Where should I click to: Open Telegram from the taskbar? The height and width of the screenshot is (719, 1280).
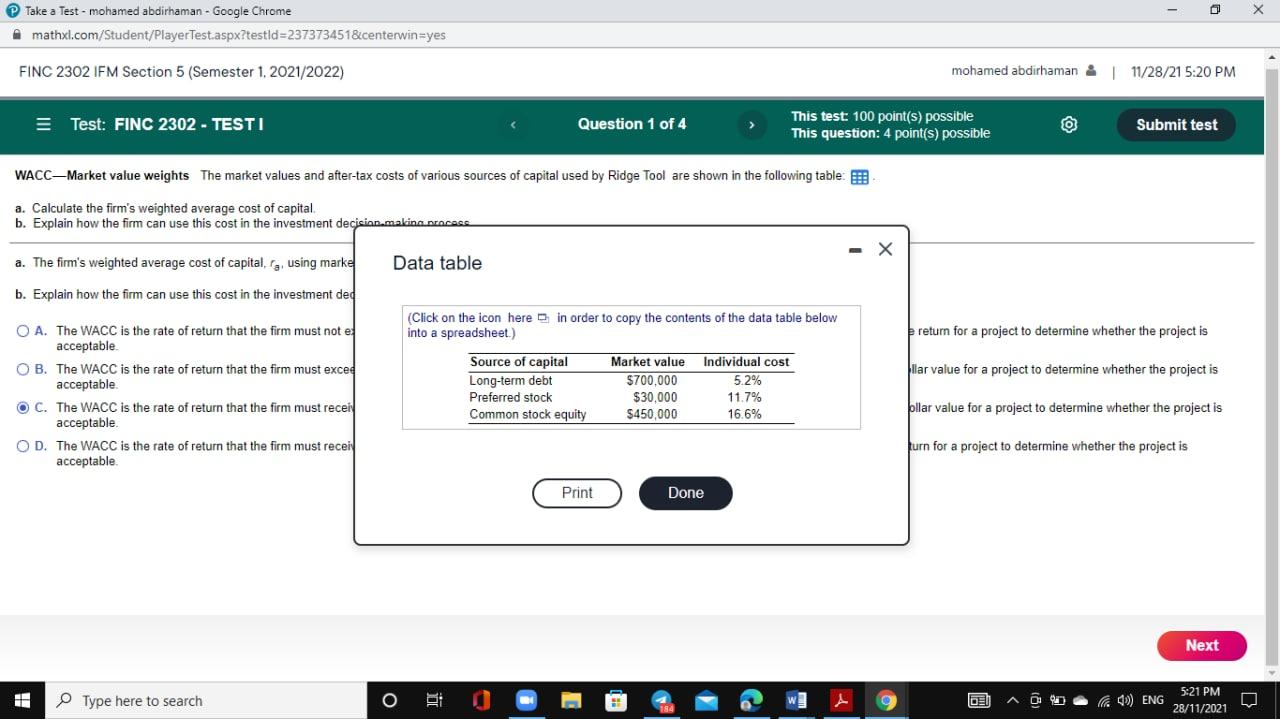pos(662,701)
